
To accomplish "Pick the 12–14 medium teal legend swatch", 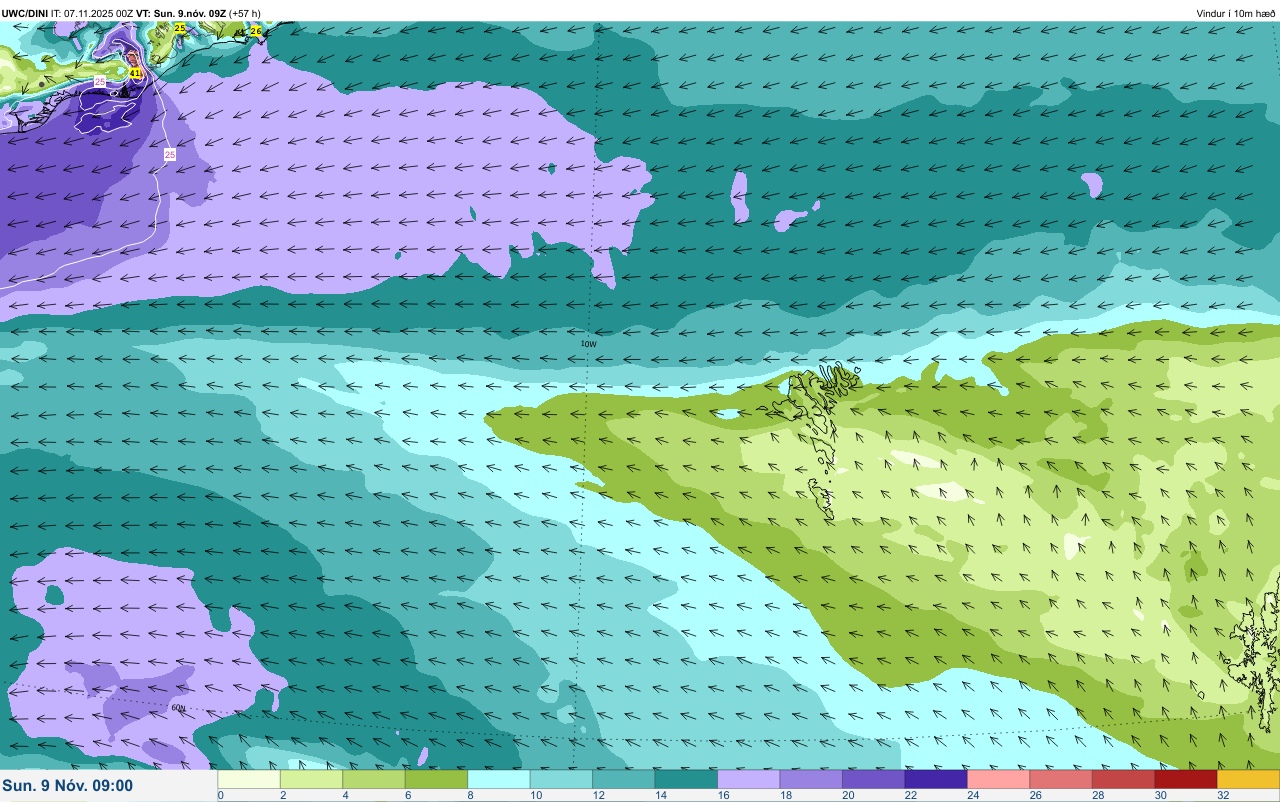I will click(x=623, y=779).
